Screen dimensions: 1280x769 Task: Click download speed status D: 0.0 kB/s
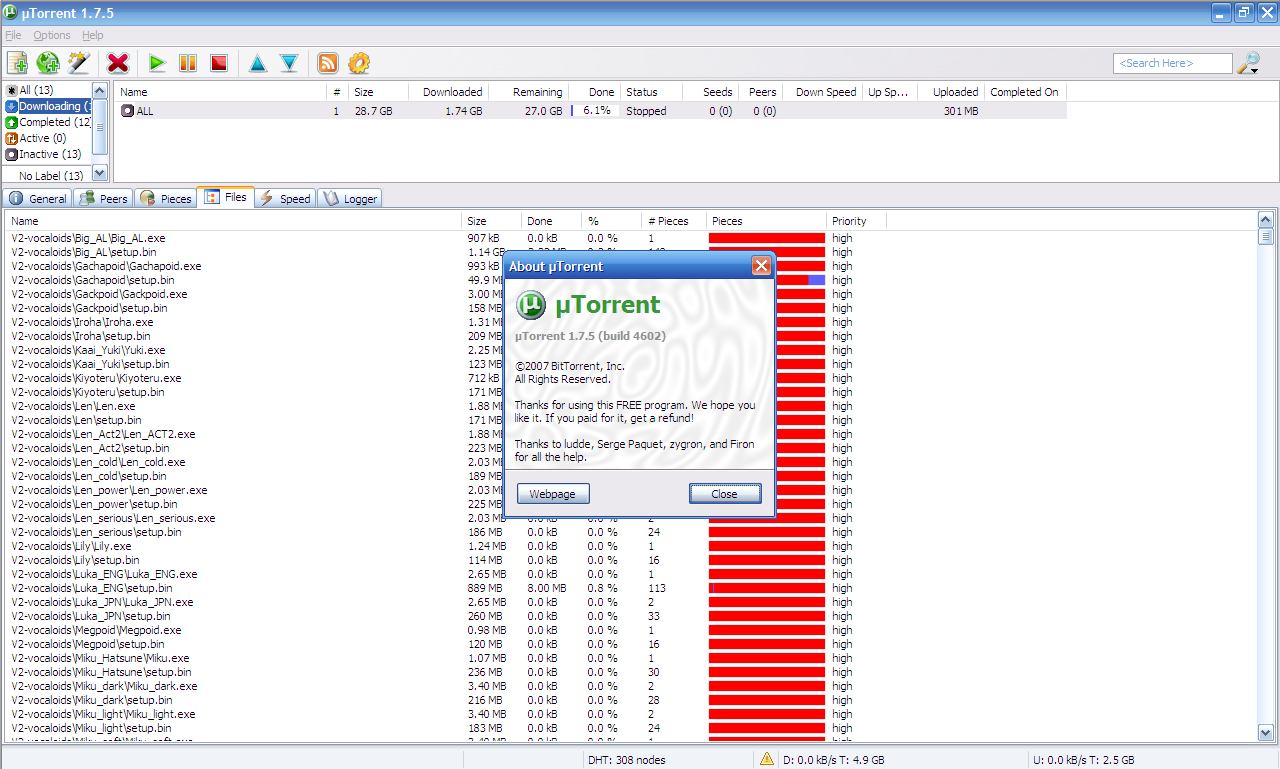(833, 760)
